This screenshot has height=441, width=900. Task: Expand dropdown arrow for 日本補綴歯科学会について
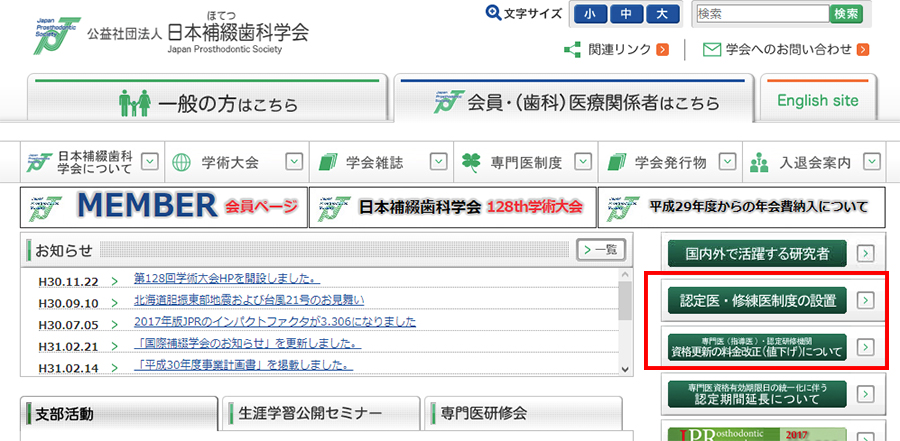coord(150,162)
